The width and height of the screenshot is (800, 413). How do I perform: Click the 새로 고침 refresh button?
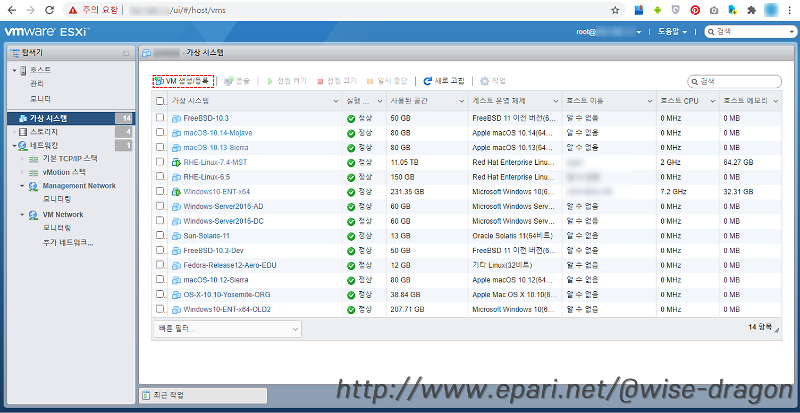click(x=444, y=81)
